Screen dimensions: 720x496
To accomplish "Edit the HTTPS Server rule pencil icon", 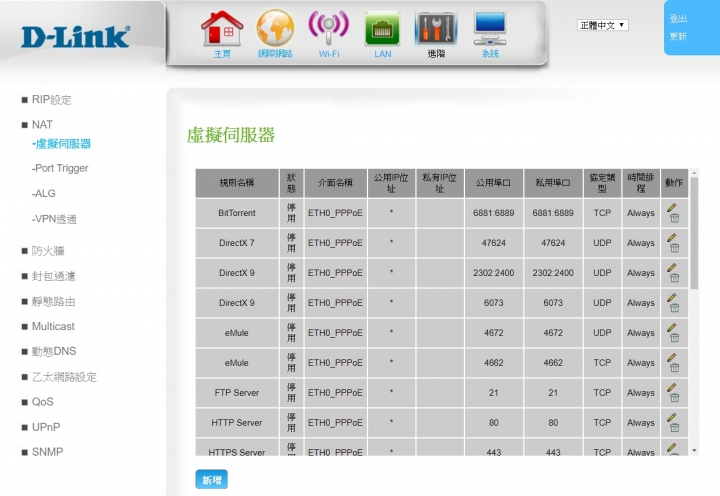I will 672,447.
